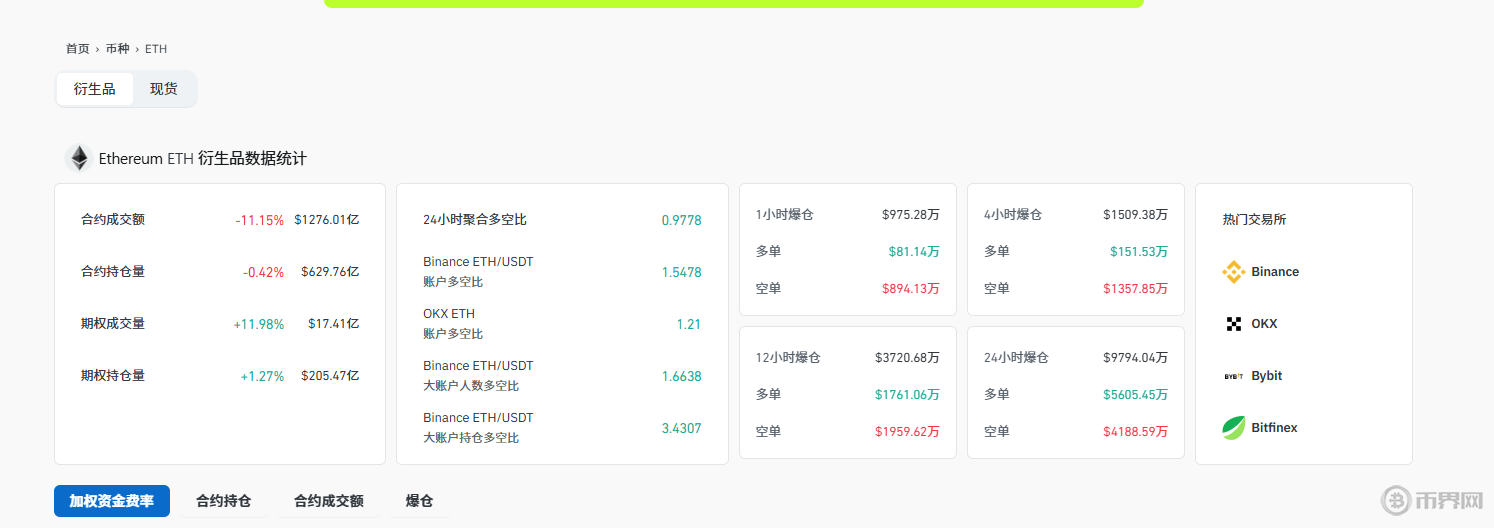
Task: Click the 24小时聚合多空比 value 0.9778
Action: click(x=681, y=220)
